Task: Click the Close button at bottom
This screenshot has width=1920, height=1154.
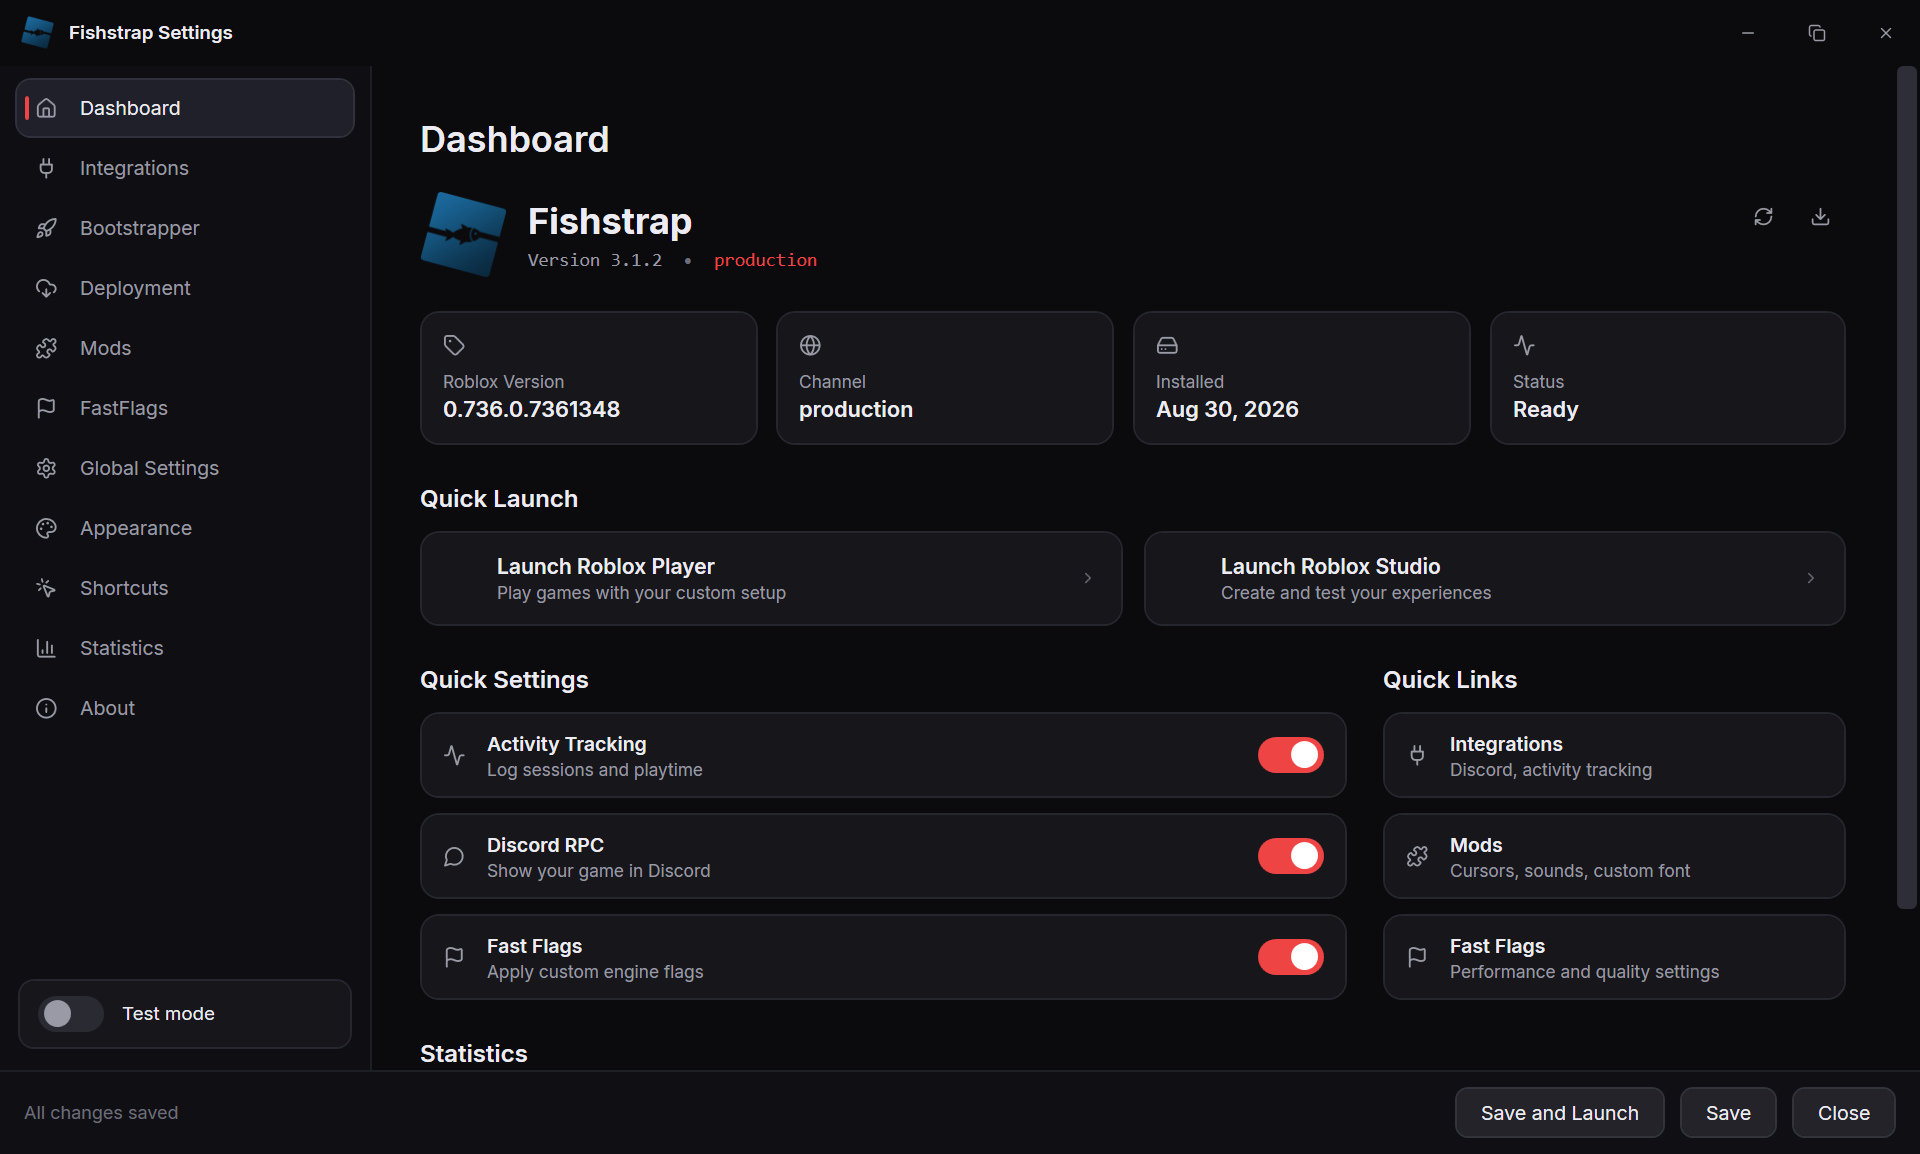Action: [1843, 1113]
